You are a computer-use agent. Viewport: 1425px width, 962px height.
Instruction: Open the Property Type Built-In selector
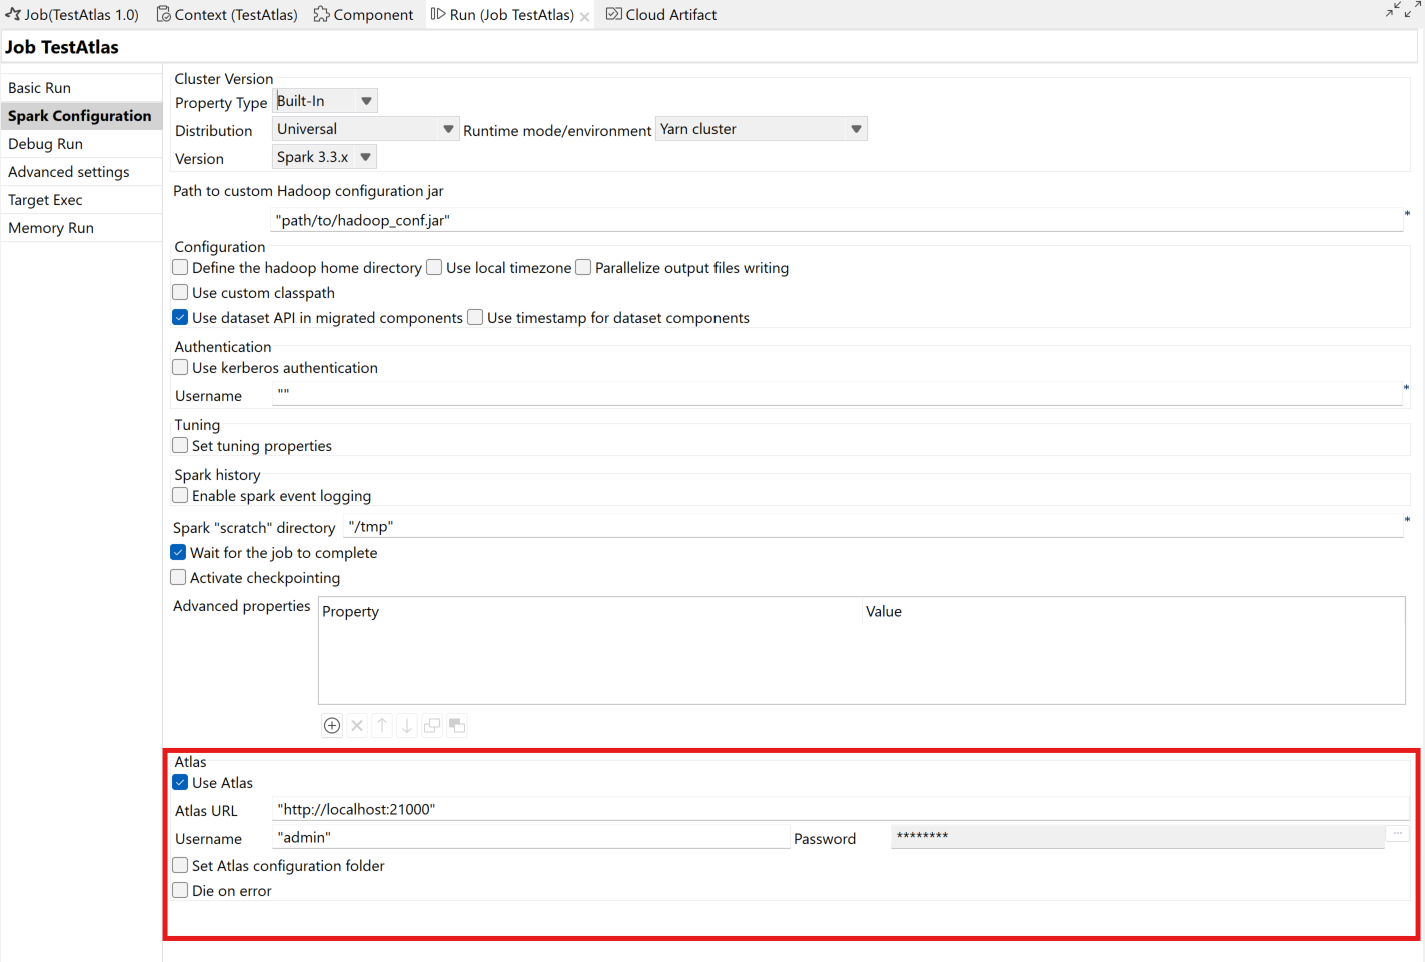pyautogui.click(x=366, y=100)
